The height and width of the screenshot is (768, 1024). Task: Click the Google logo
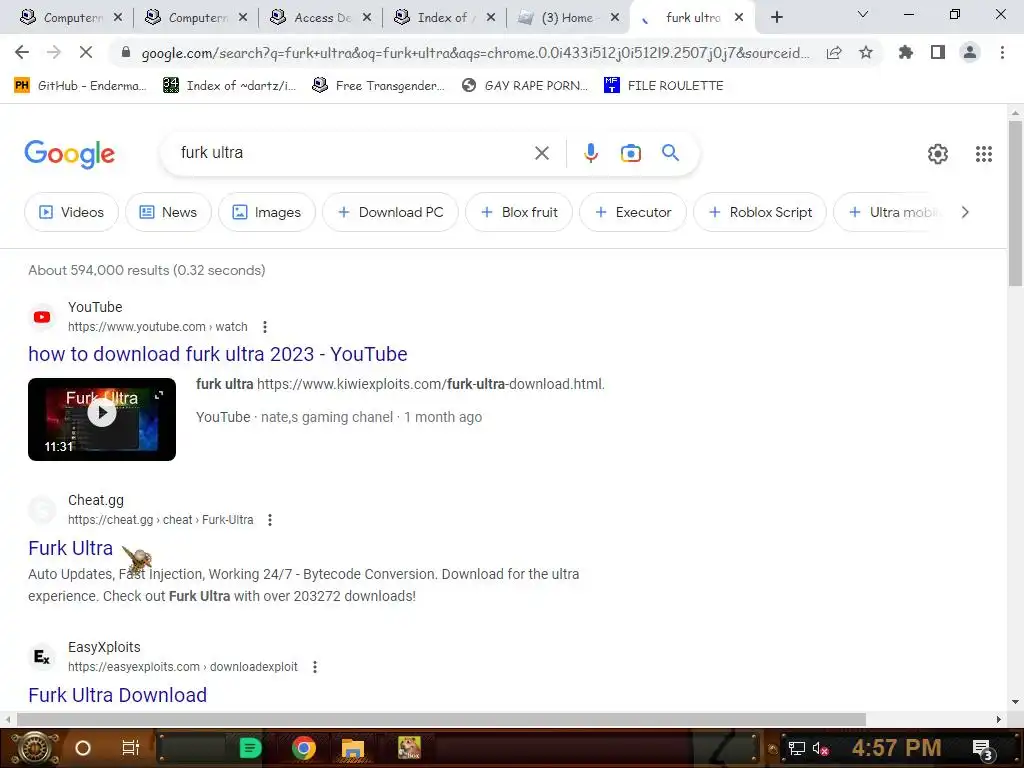click(x=69, y=154)
